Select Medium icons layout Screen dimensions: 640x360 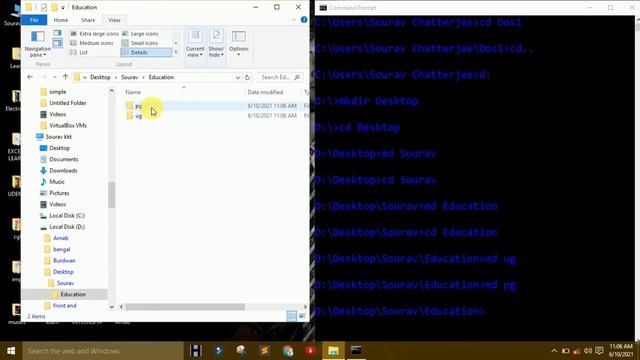pos(92,43)
